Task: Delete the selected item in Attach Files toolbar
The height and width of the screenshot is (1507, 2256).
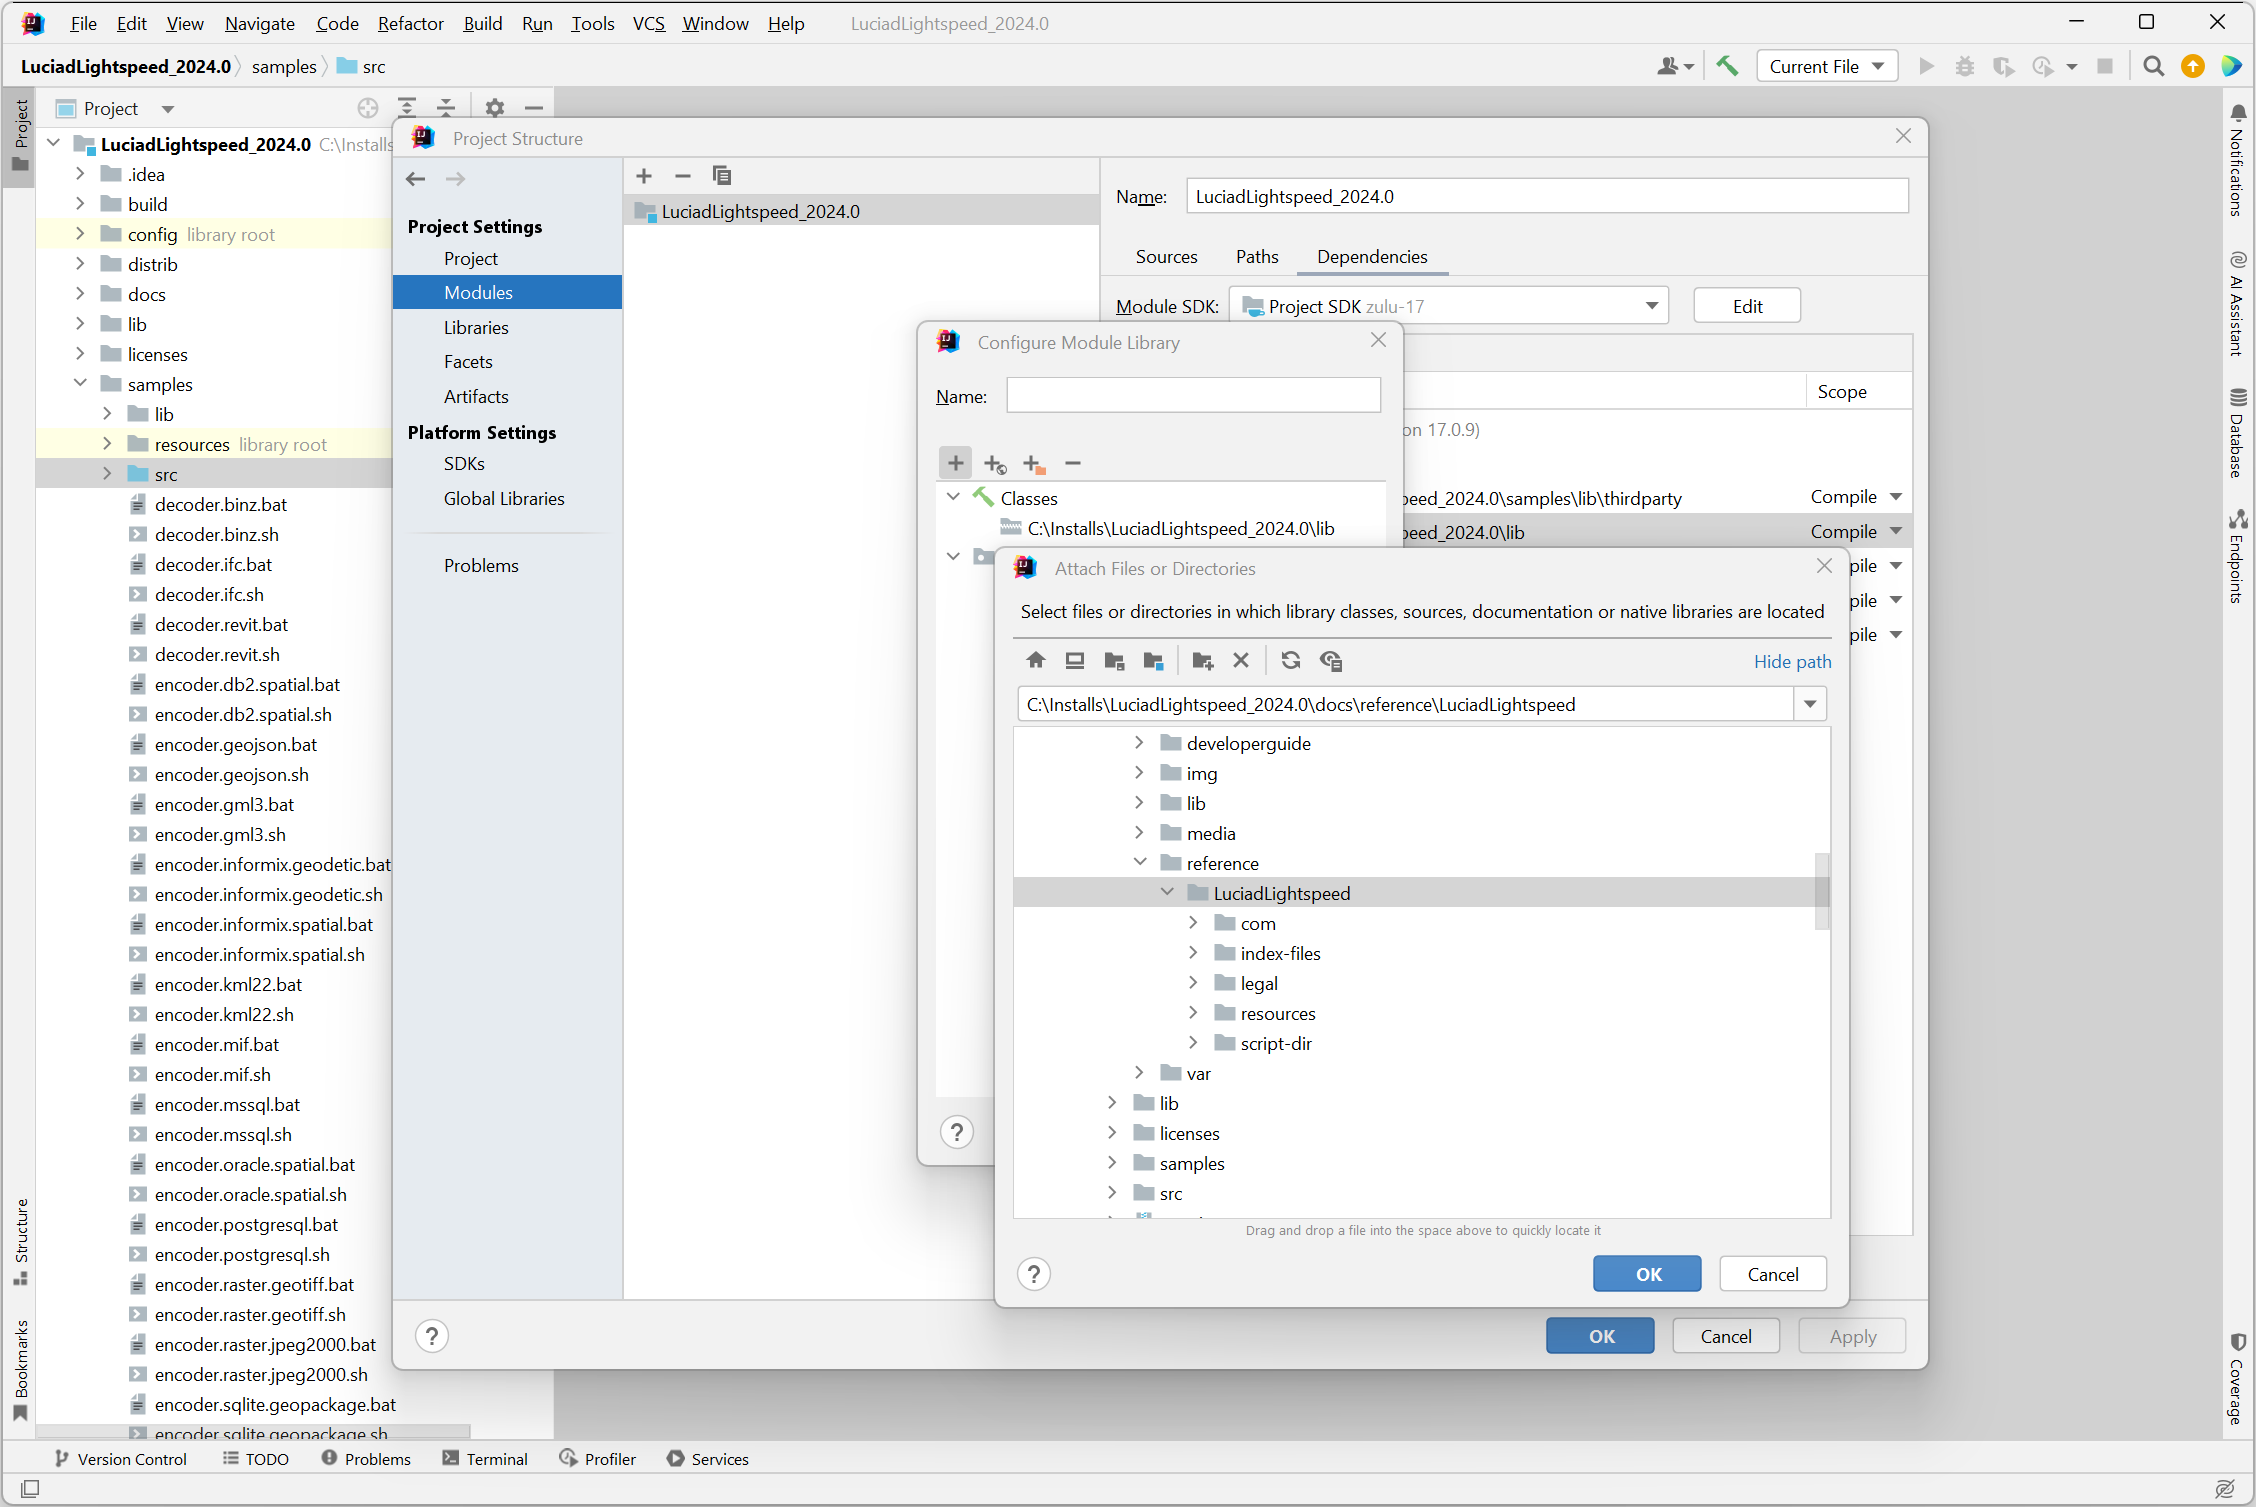Action: (1241, 660)
